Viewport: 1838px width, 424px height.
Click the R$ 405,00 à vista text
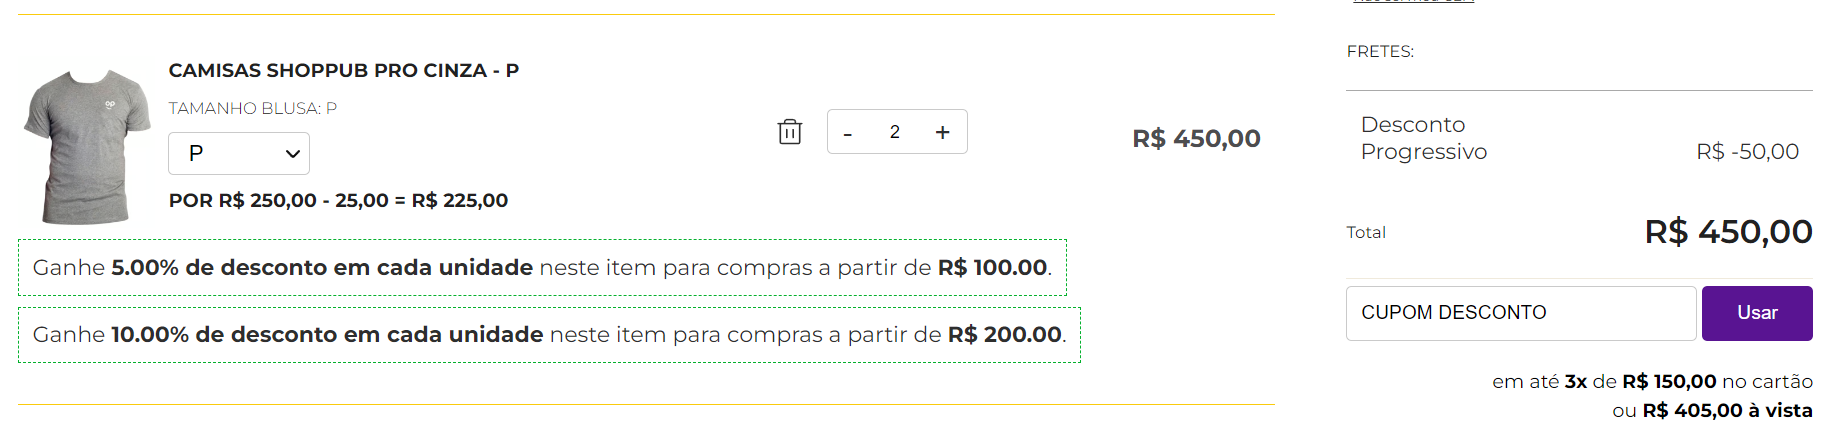point(1727,410)
